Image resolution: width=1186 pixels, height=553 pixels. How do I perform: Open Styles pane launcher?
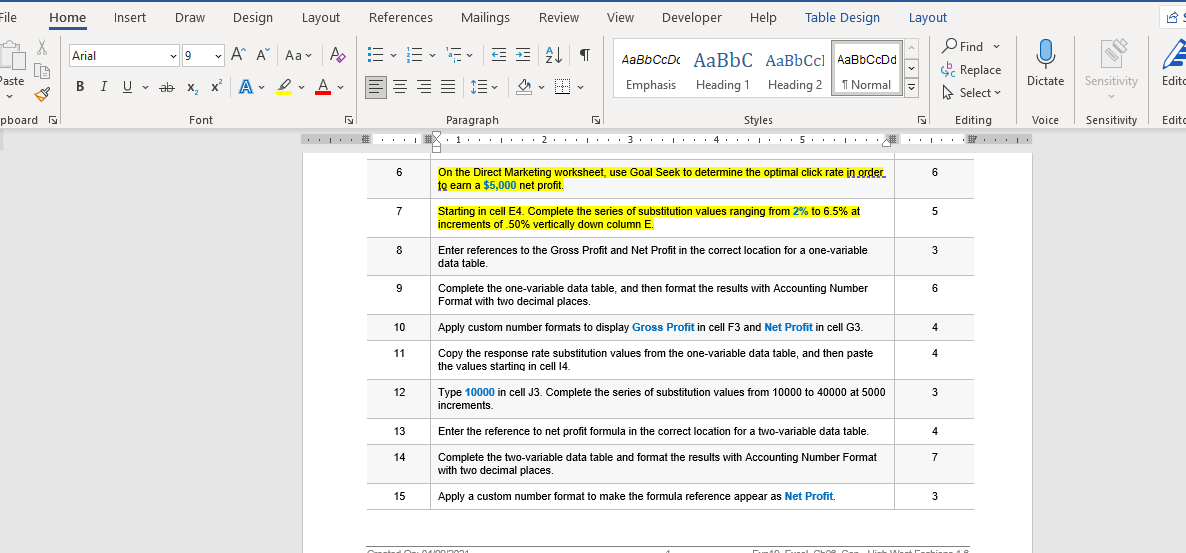coord(922,120)
